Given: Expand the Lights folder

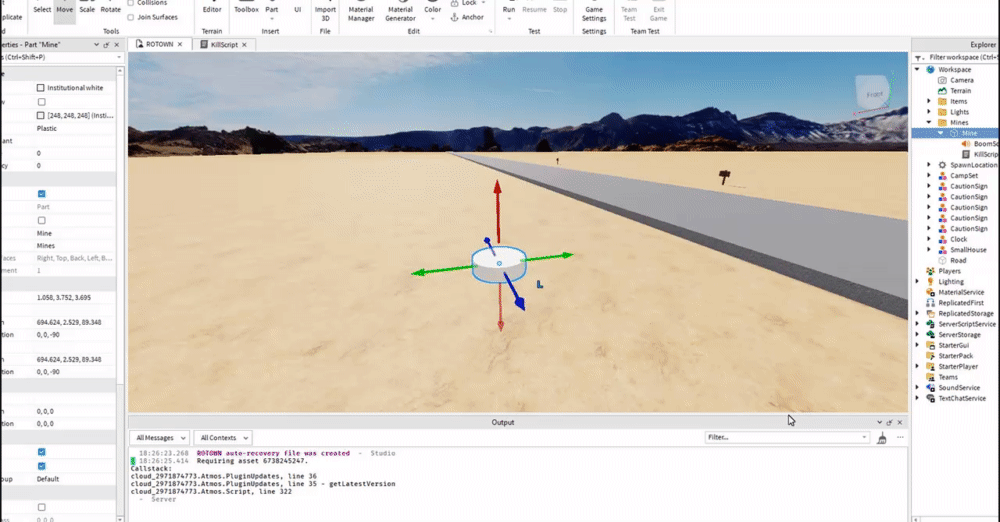Looking at the screenshot, I should pos(929,112).
